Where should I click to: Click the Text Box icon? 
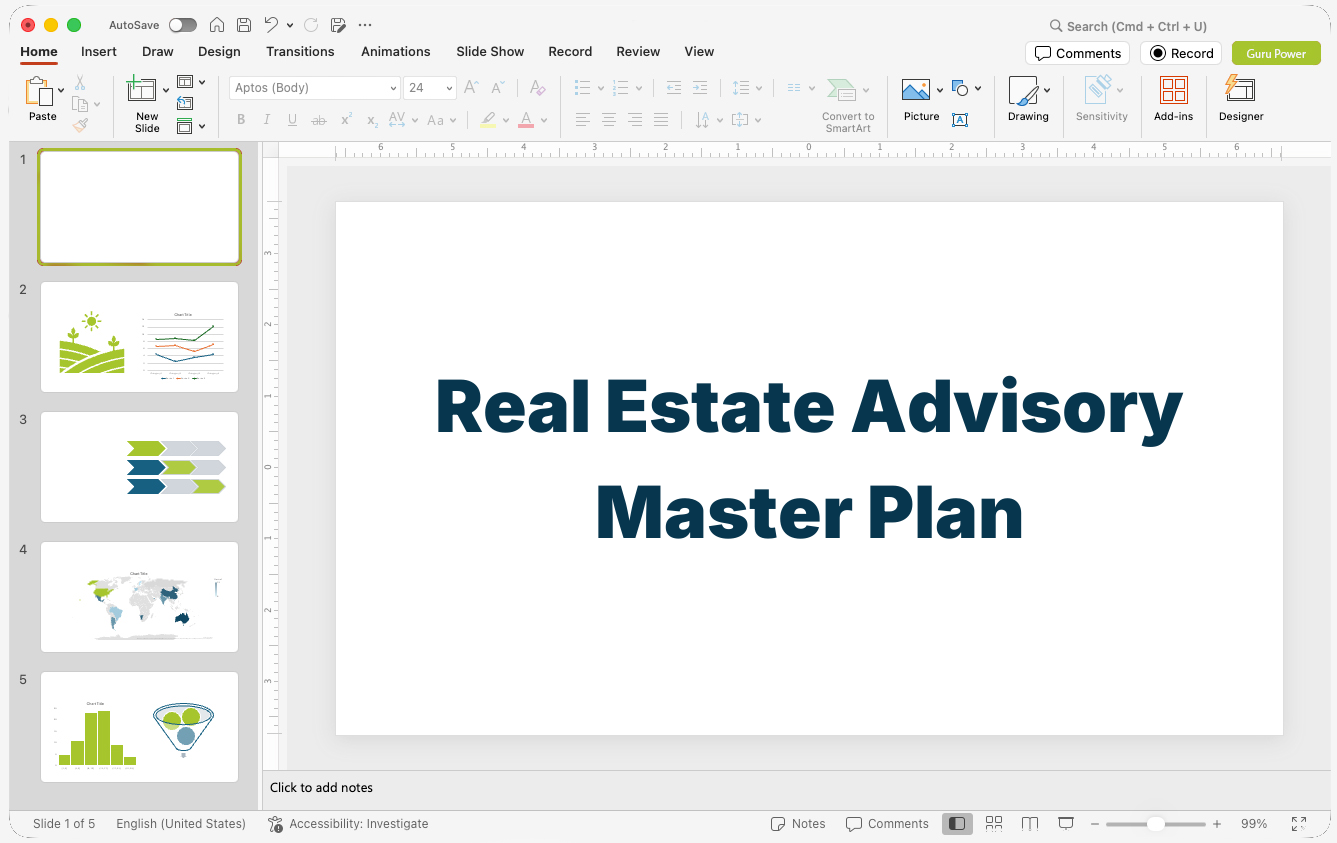coord(960,120)
